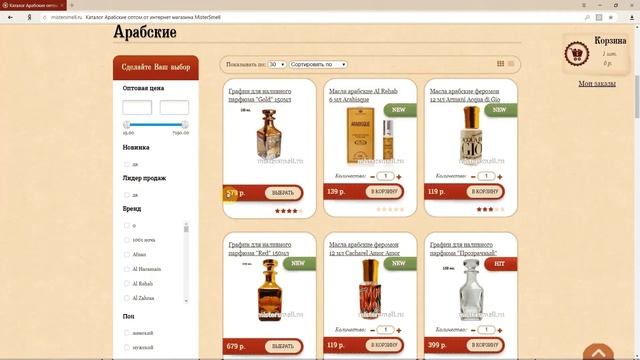Click the downloads icon in browser toolbar
The height and width of the screenshot is (360, 640).
coord(632,17)
